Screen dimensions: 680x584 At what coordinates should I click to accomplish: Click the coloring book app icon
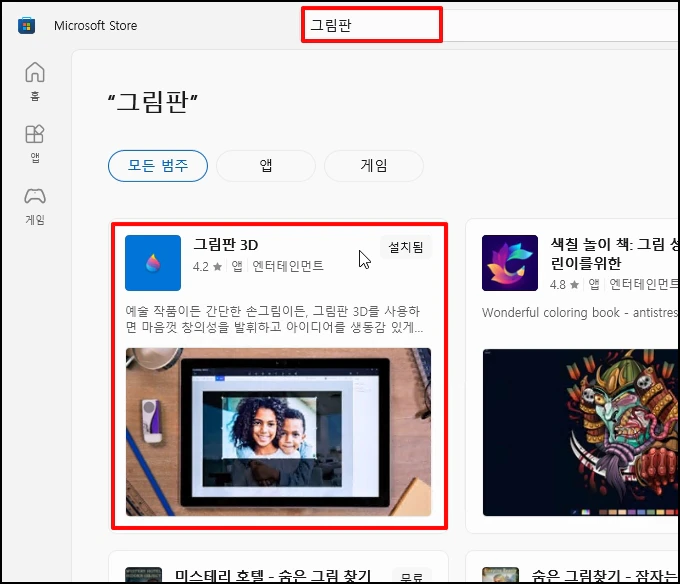[510, 263]
